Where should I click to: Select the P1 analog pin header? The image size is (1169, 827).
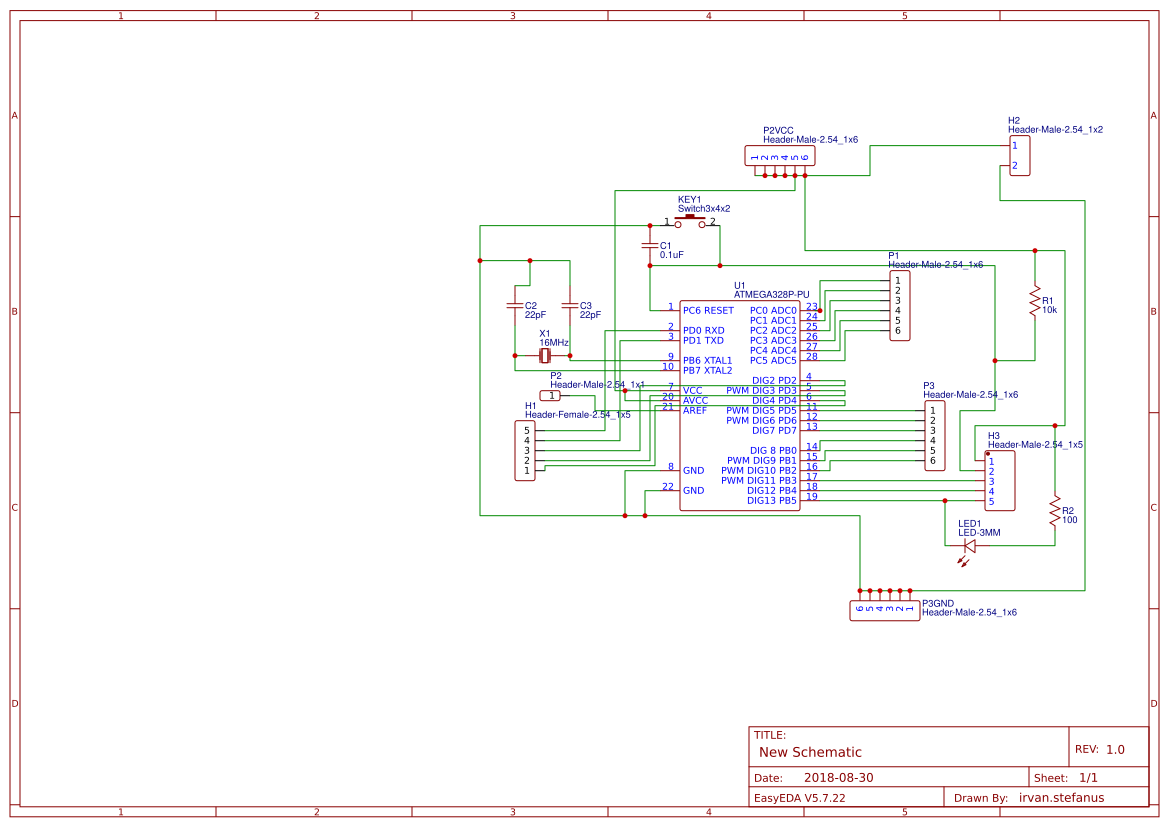tap(899, 305)
